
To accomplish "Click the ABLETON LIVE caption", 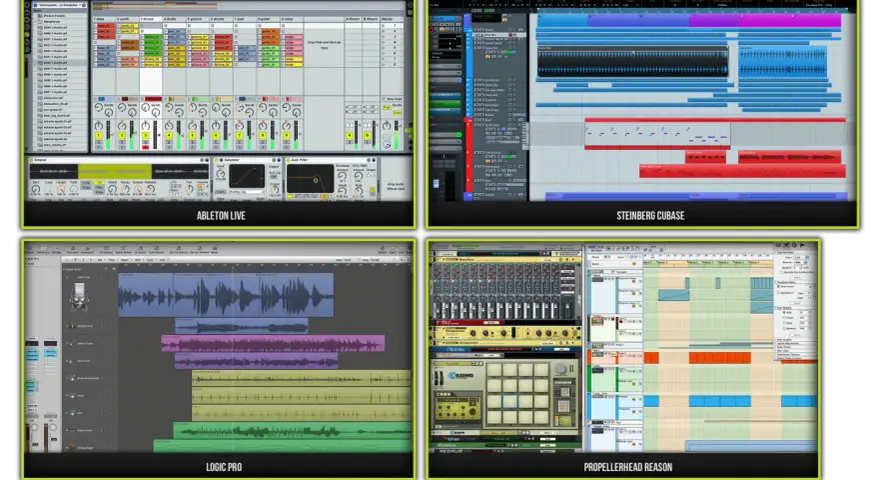I will click(221, 216).
